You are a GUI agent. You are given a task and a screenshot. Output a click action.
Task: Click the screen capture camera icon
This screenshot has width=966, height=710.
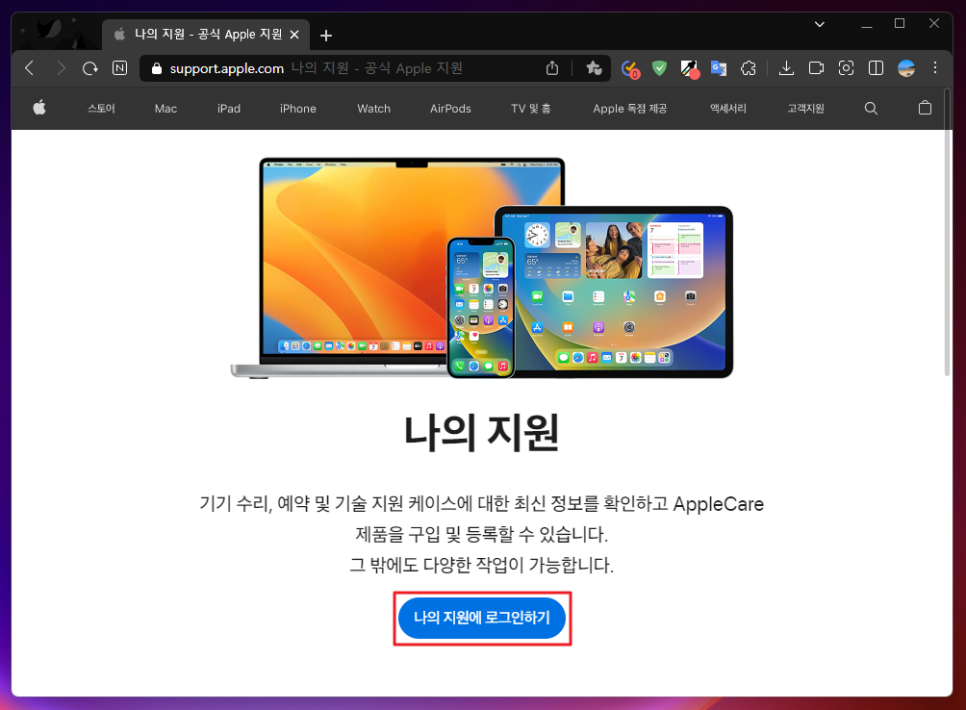(x=846, y=68)
